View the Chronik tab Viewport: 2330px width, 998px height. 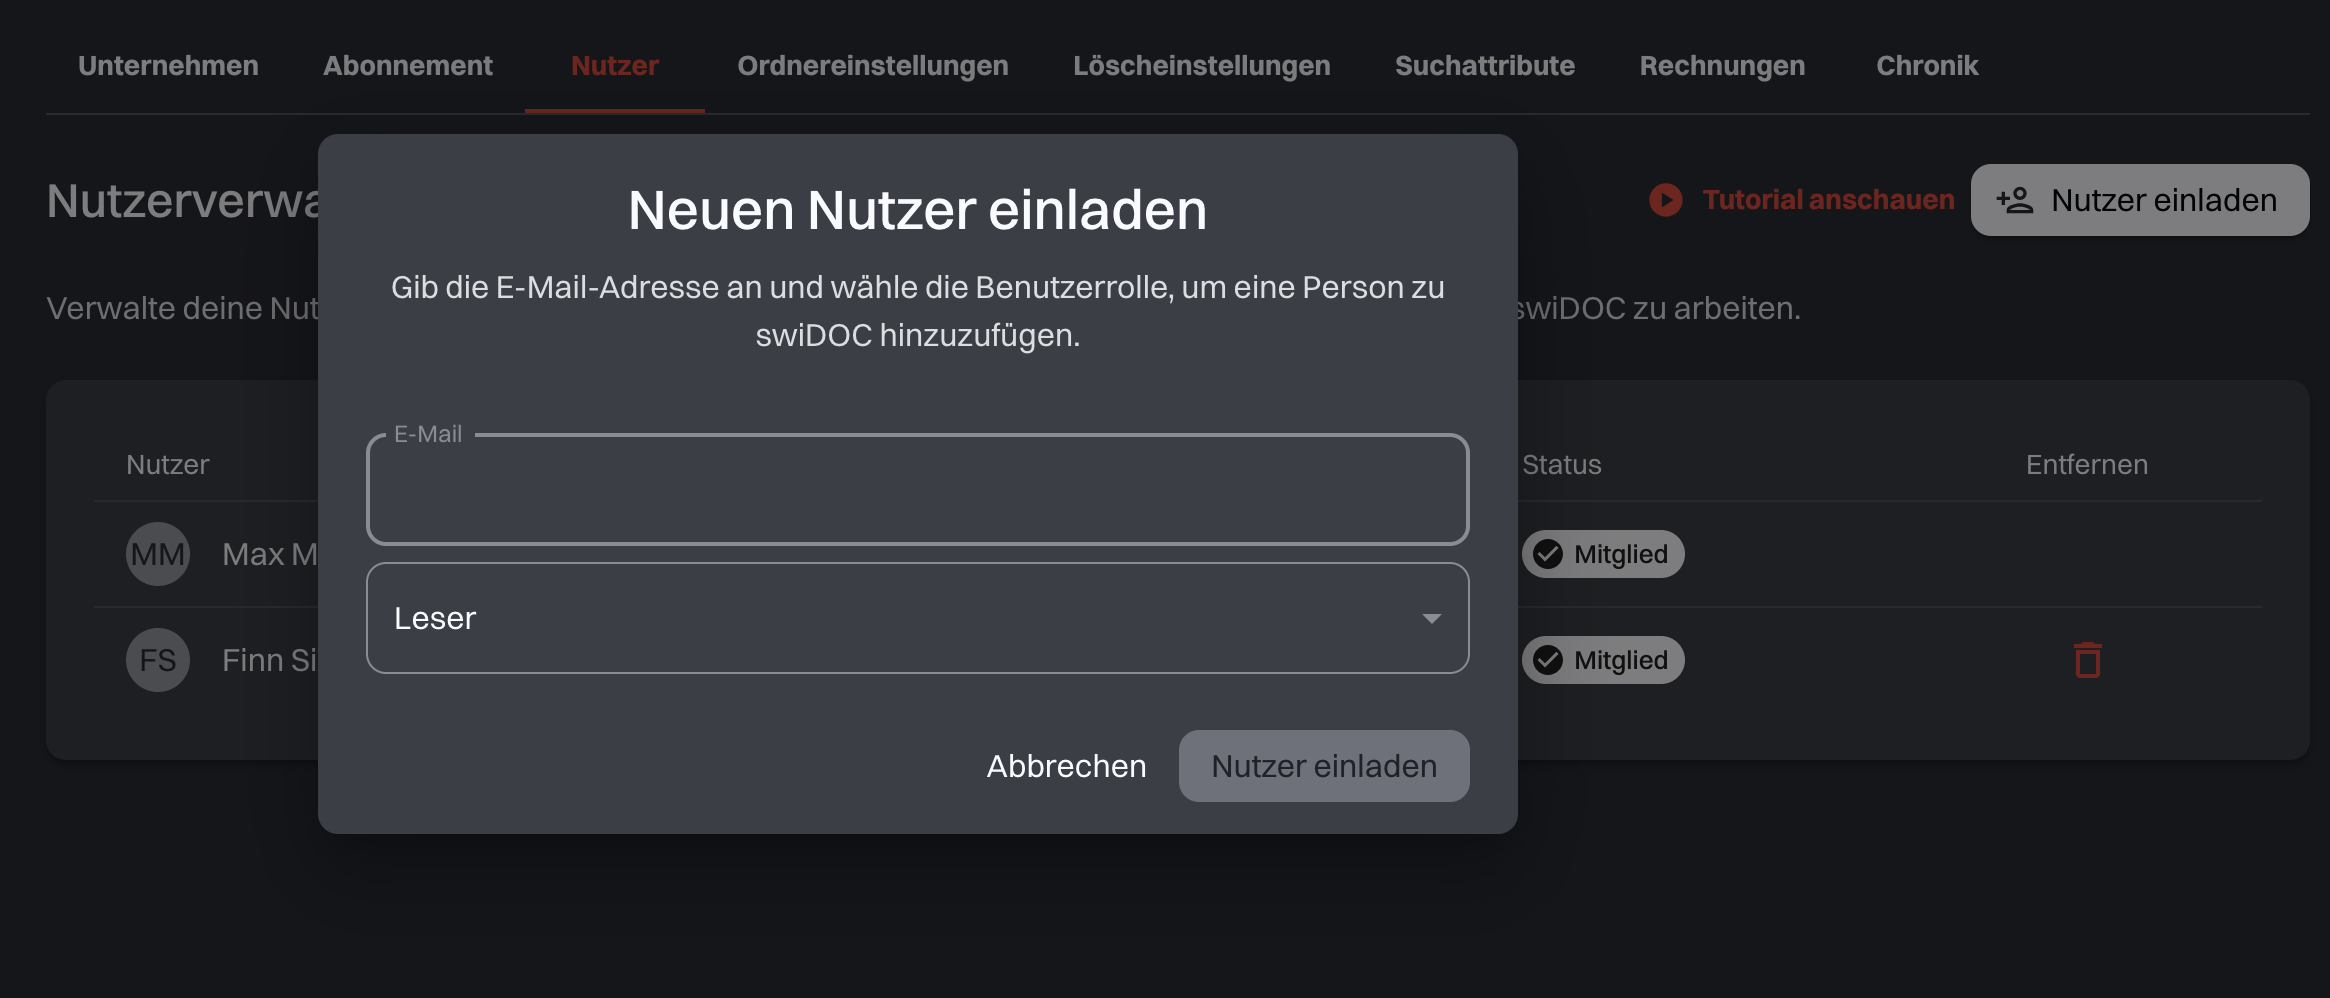(1926, 66)
